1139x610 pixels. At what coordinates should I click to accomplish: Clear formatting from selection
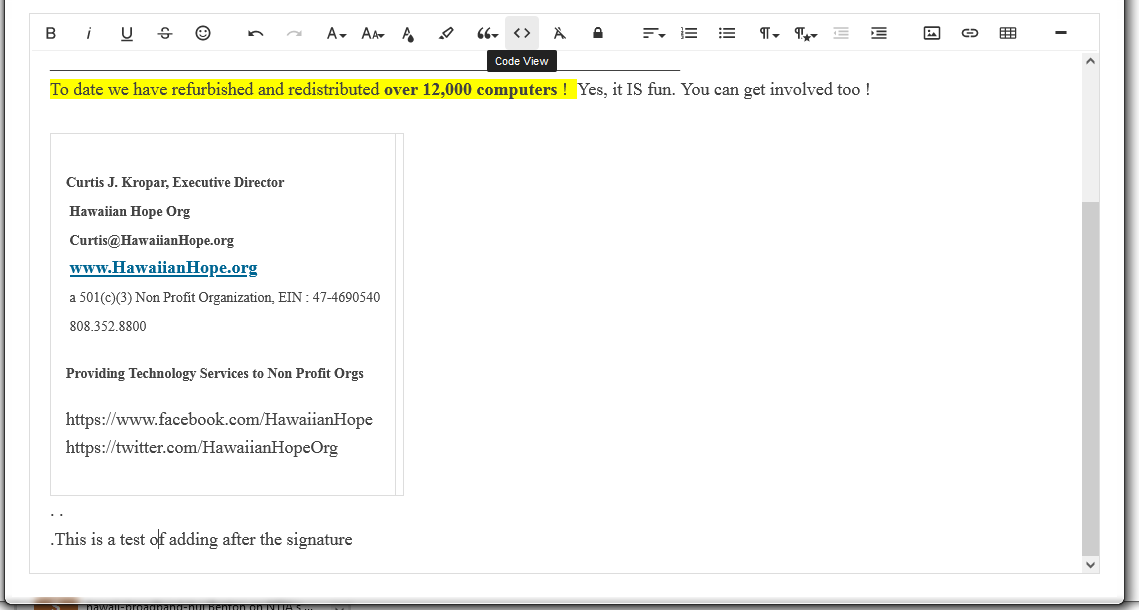559,33
